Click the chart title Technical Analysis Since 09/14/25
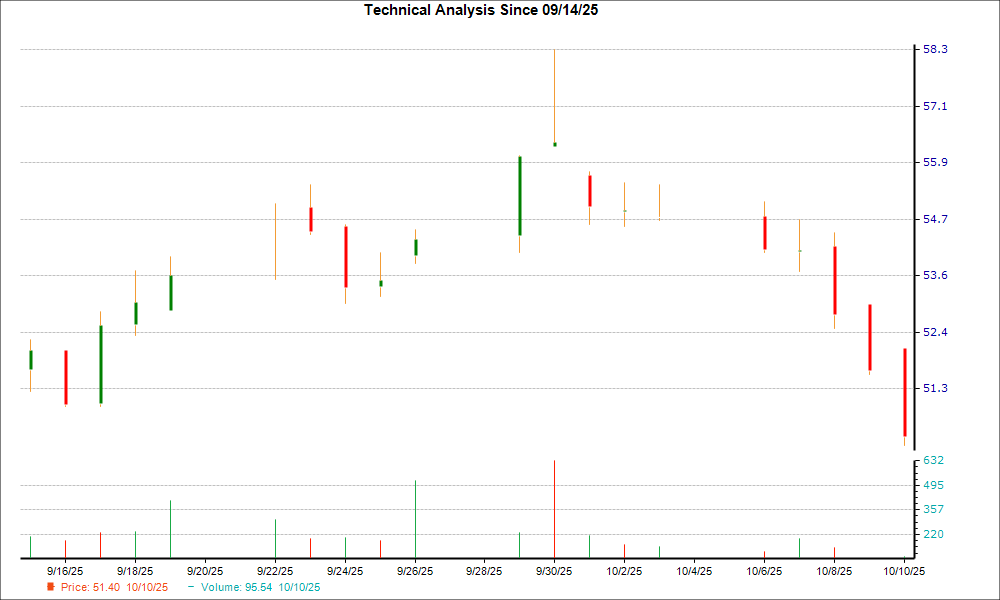 pyautogui.click(x=488, y=10)
